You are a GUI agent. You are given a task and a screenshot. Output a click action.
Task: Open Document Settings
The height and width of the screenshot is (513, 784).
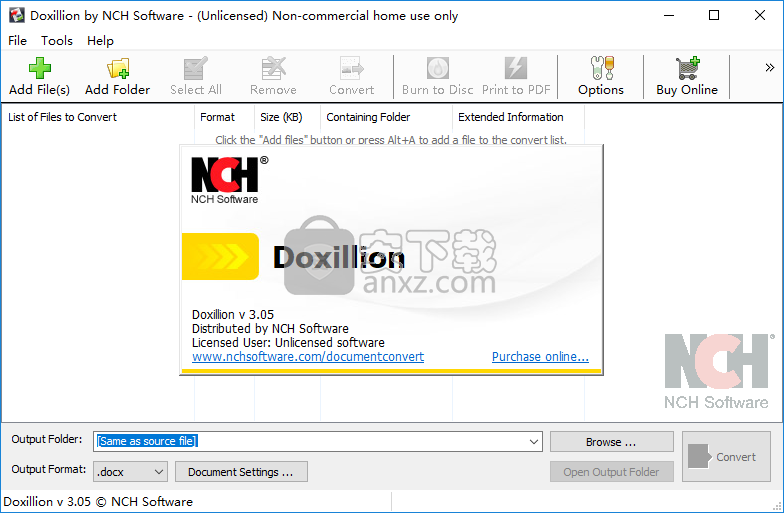[241, 472]
